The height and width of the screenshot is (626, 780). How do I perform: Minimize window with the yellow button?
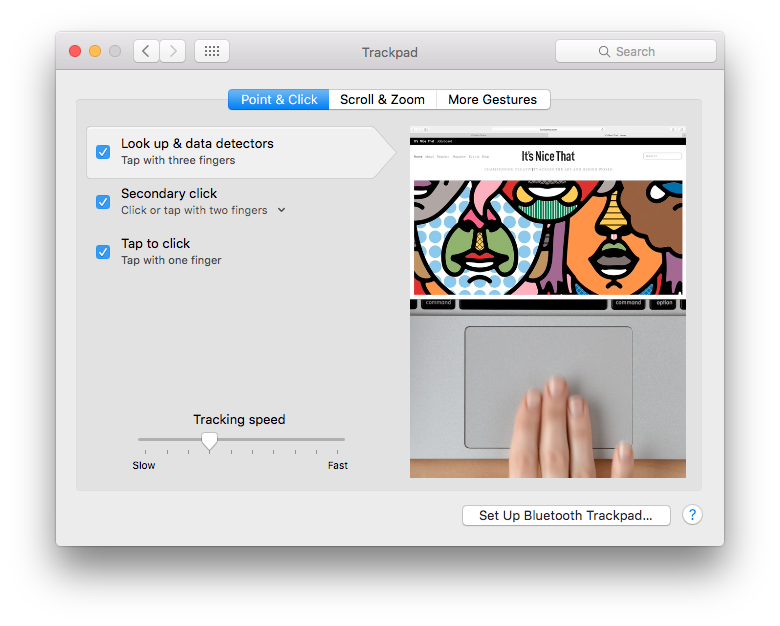pos(95,51)
